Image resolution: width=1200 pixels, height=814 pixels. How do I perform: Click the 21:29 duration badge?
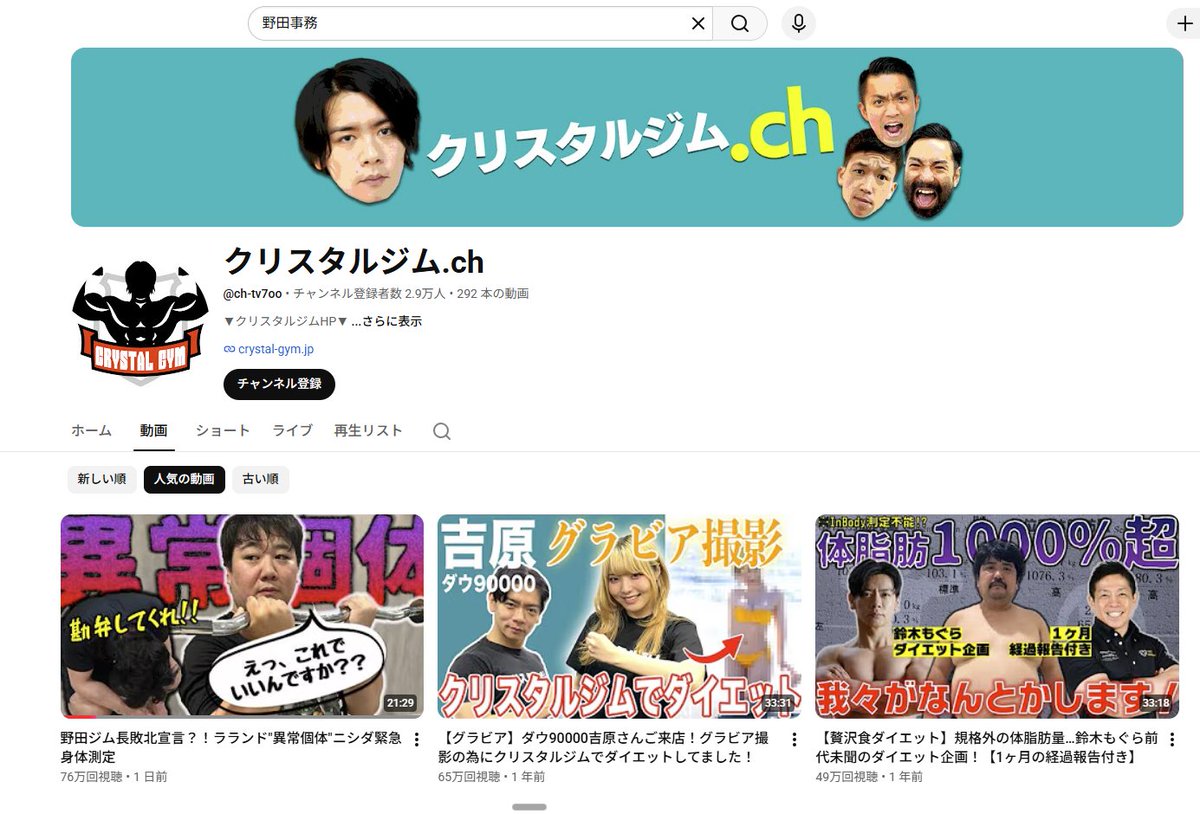click(x=400, y=703)
